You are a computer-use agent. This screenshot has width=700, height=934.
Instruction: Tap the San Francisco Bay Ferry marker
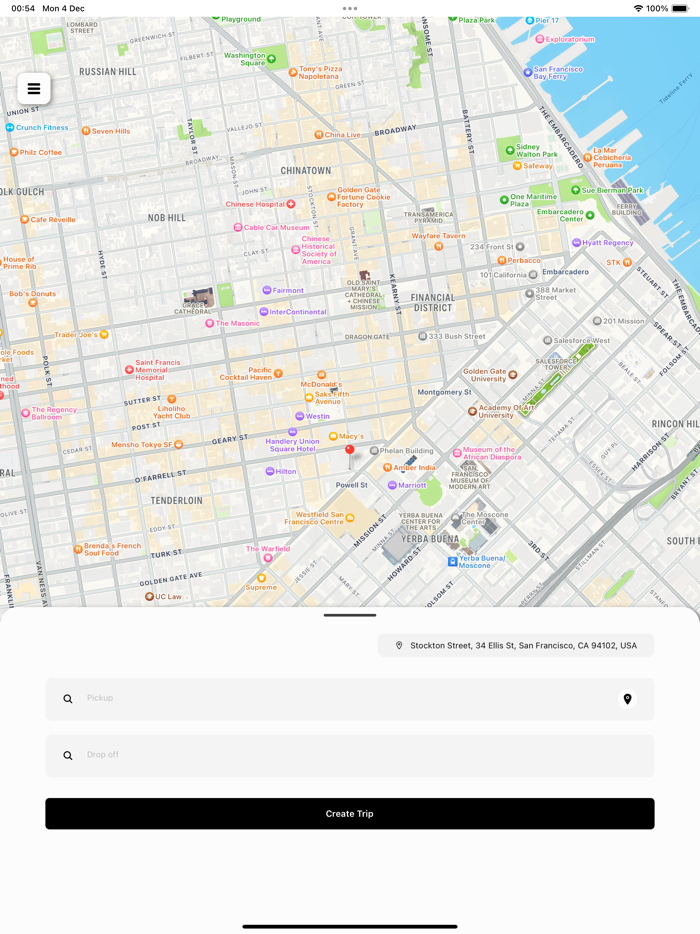[x=527, y=73]
